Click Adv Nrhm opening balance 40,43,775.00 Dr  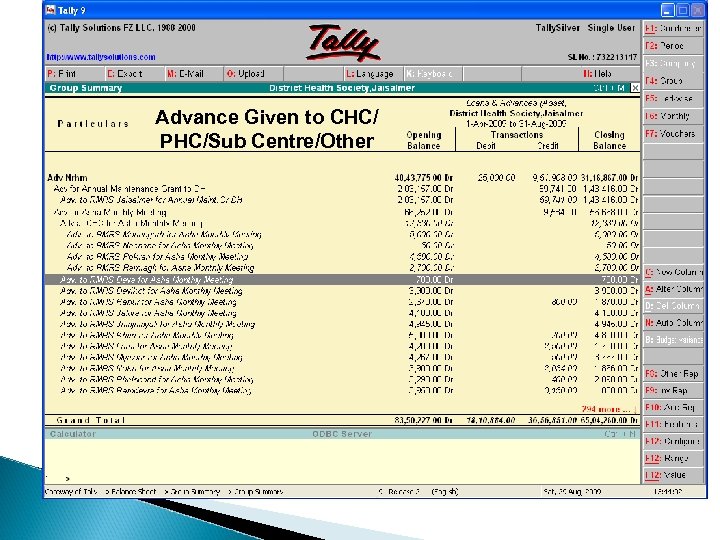424,178
